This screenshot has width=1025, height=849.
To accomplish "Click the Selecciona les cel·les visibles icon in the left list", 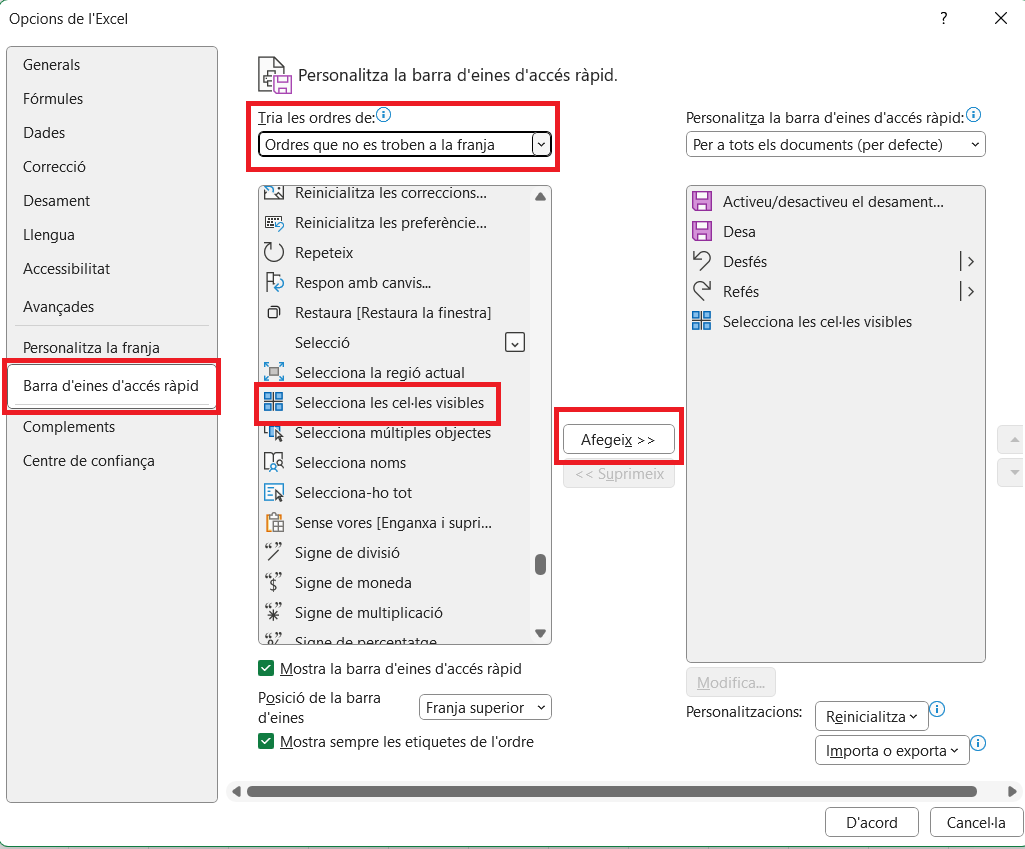I will [274, 402].
